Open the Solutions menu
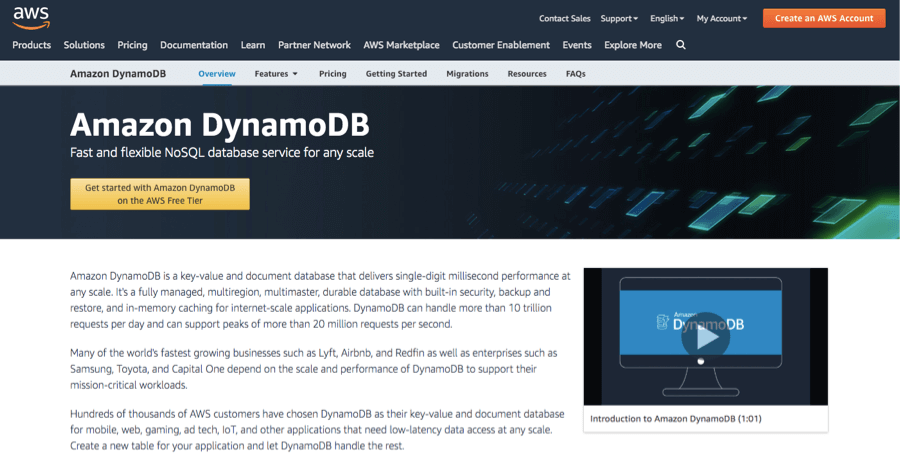900x461 pixels. [x=84, y=45]
